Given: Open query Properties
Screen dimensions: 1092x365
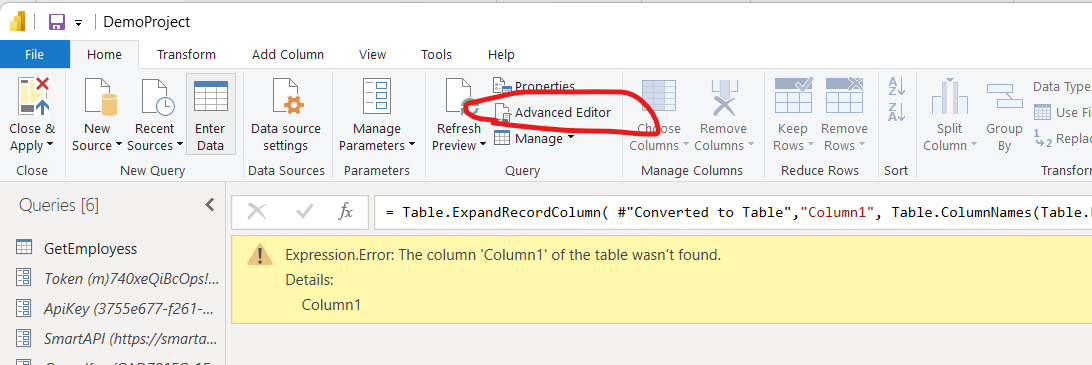Looking at the screenshot, I should [x=533, y=86].
